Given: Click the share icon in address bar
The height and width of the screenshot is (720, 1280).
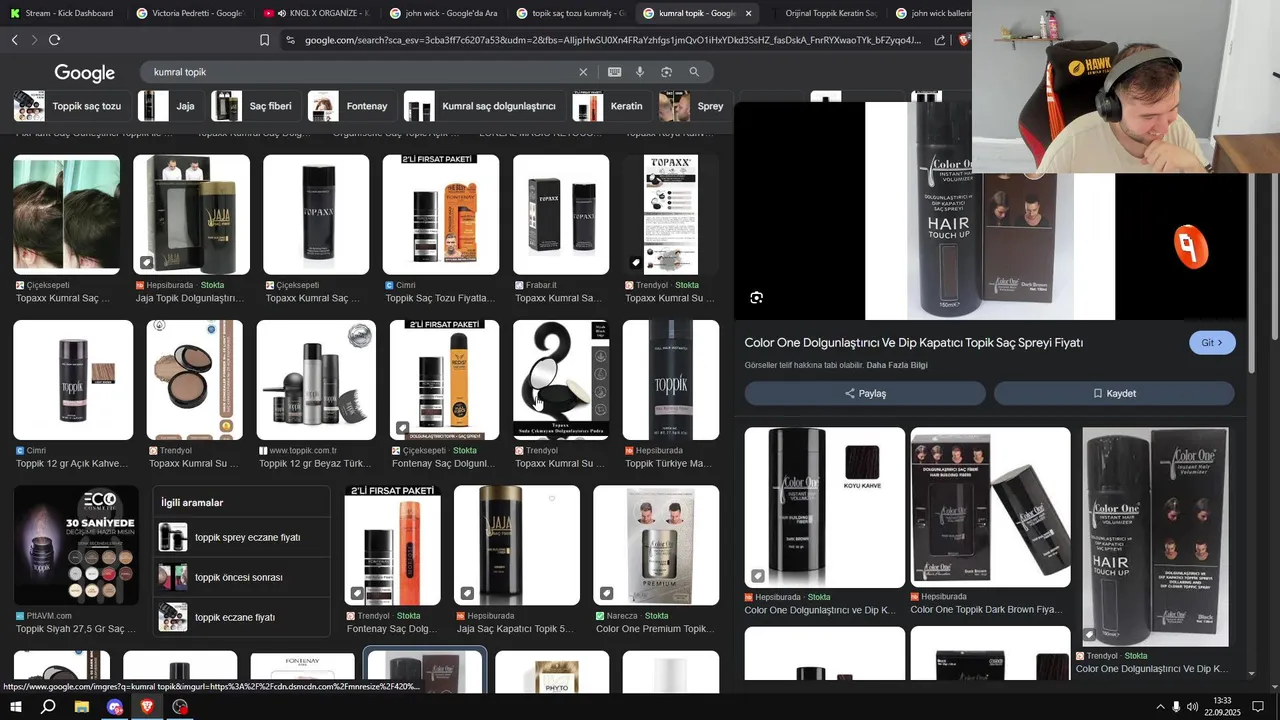Looking at the screenshot, I should 940,40.
